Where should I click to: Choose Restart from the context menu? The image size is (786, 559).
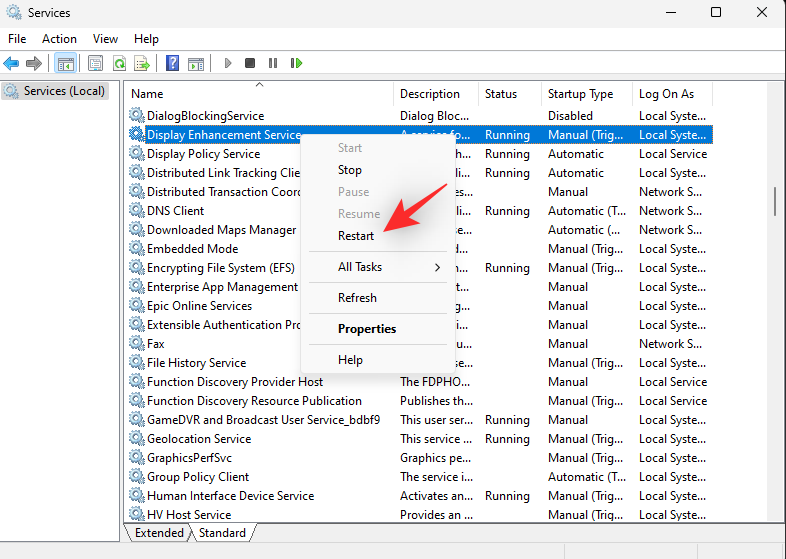[x=356, y=236]
